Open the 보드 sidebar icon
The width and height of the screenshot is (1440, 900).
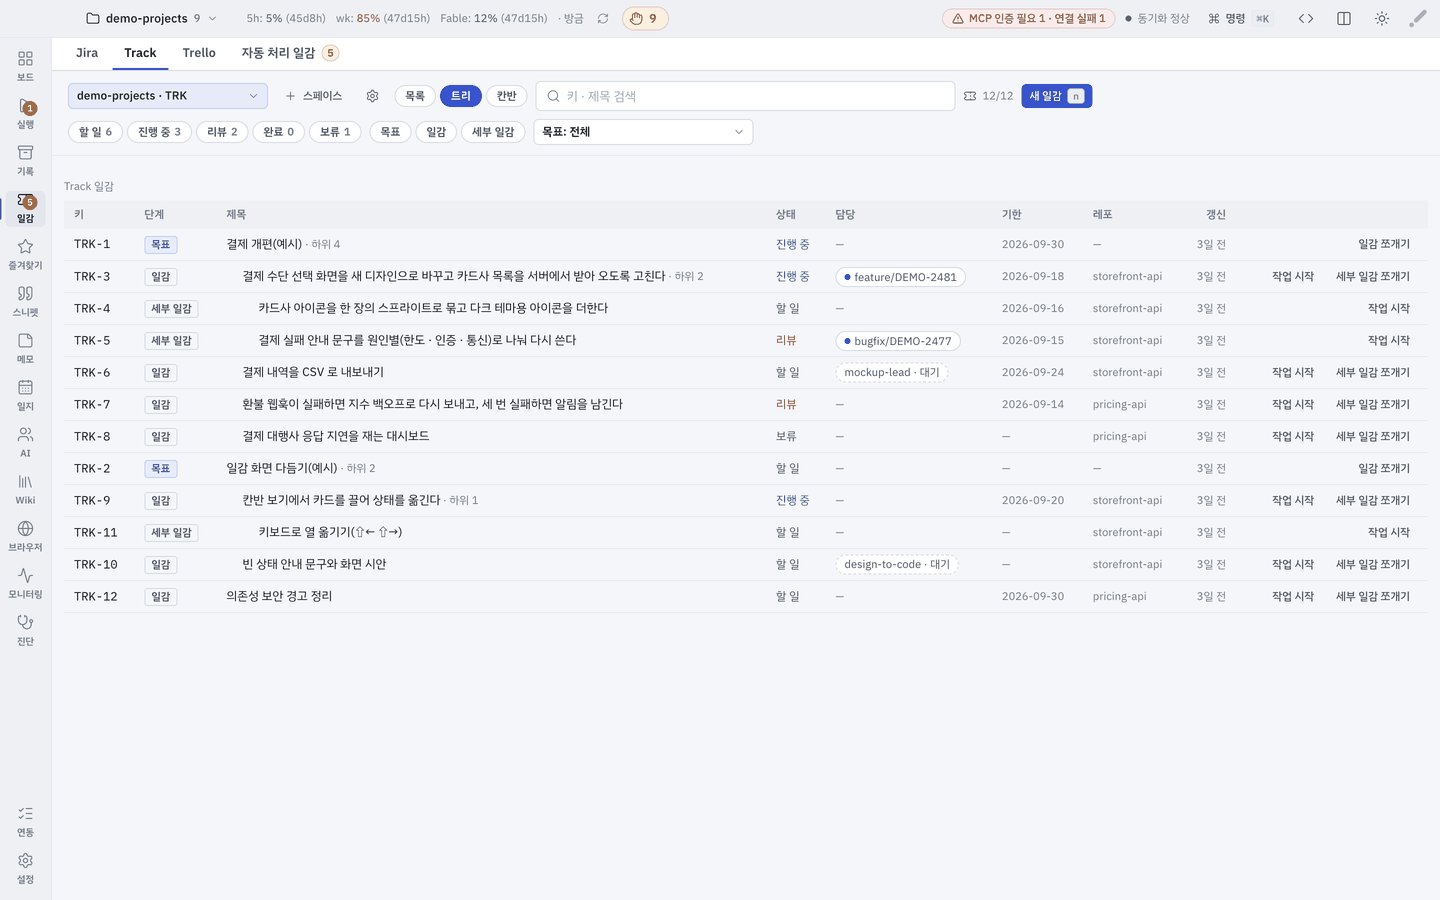click(x=25, y=65)
